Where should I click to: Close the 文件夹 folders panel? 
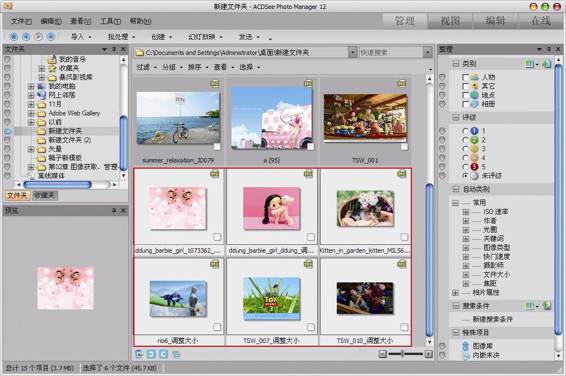click(123, 49)
